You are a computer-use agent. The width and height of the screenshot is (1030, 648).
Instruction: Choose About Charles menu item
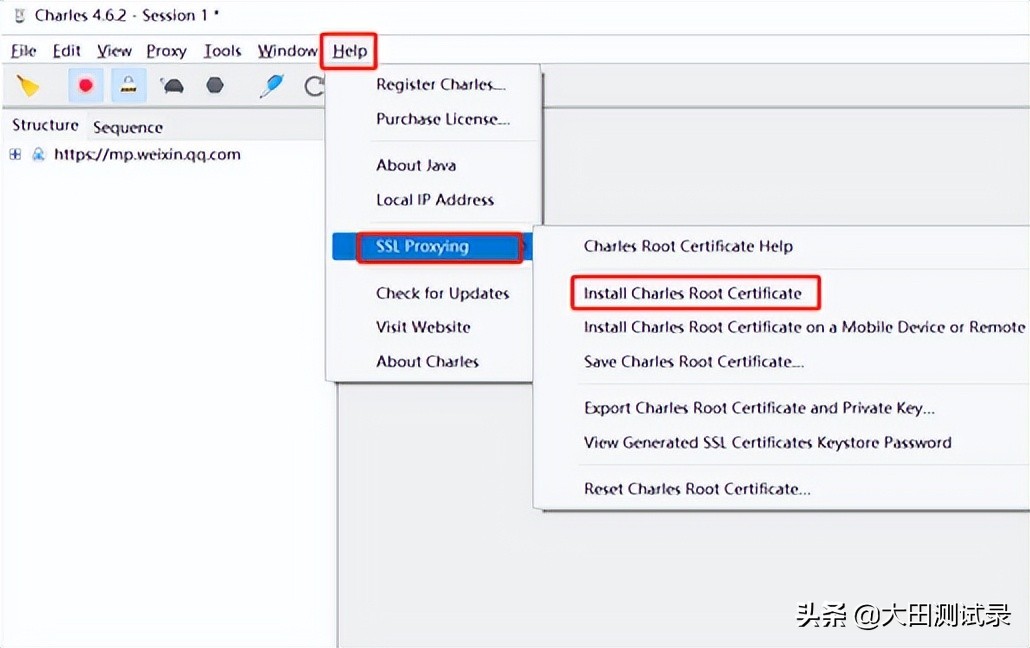(427, 361)
